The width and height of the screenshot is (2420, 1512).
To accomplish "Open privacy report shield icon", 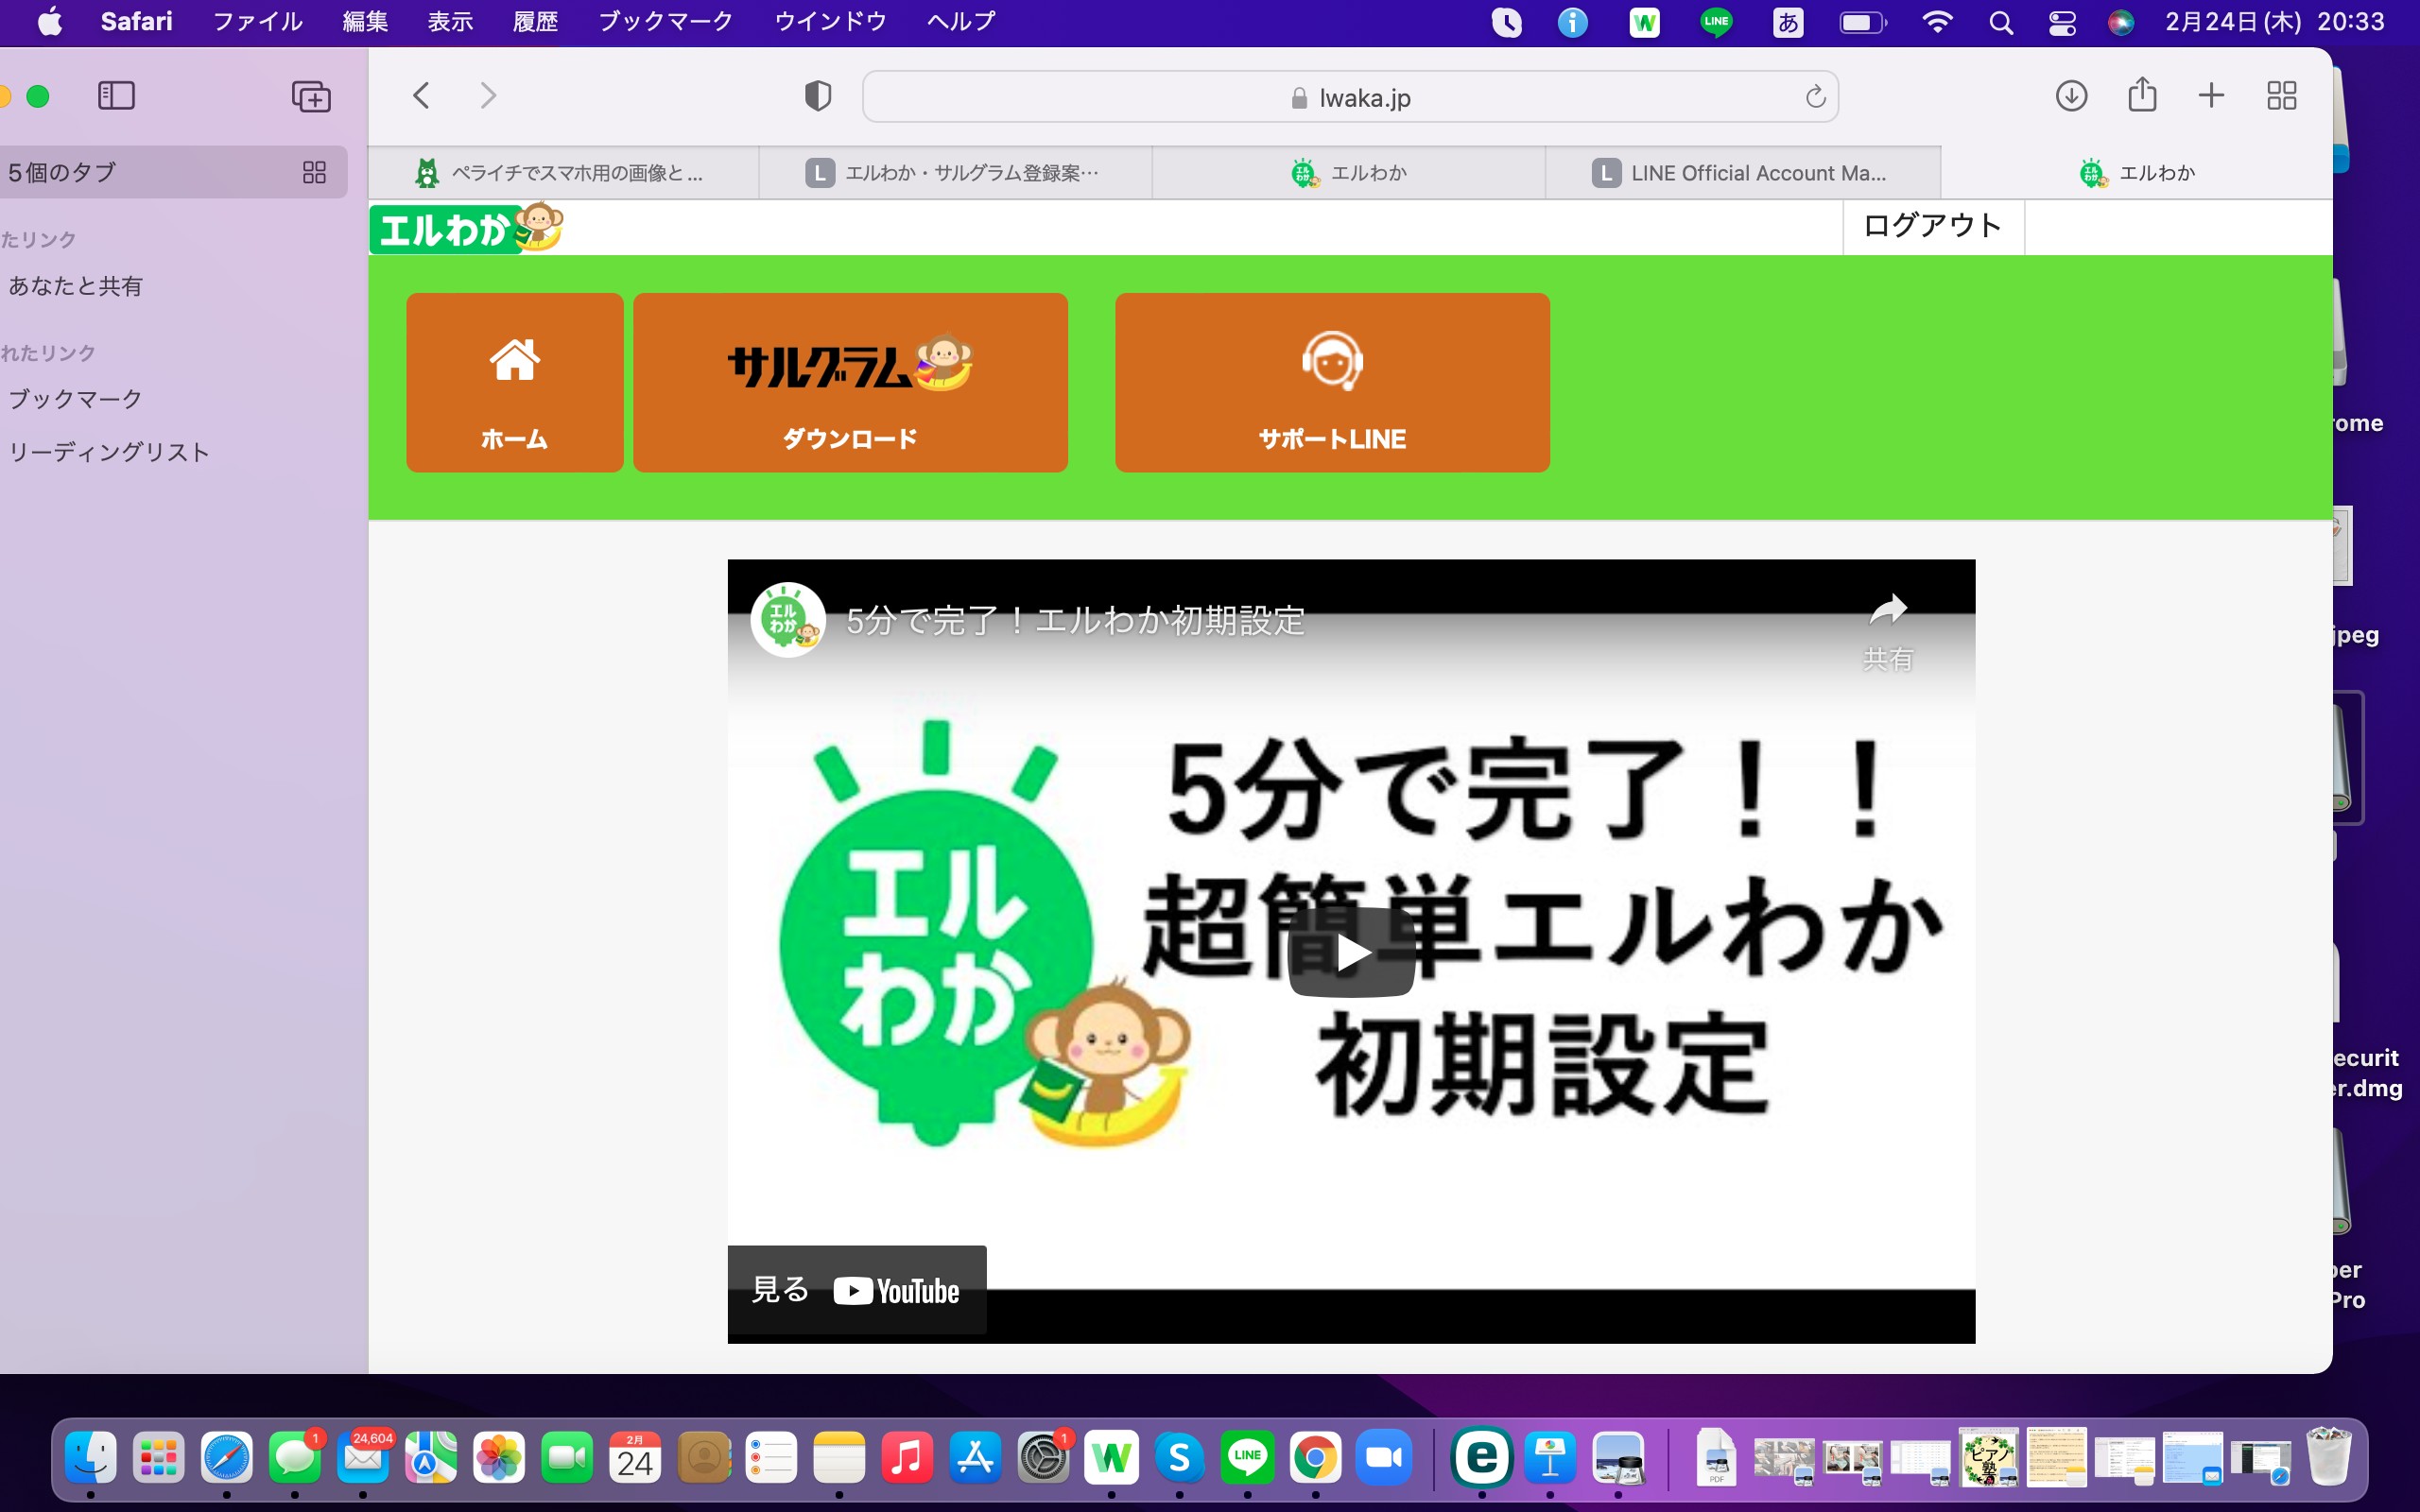I will point(818,96).
